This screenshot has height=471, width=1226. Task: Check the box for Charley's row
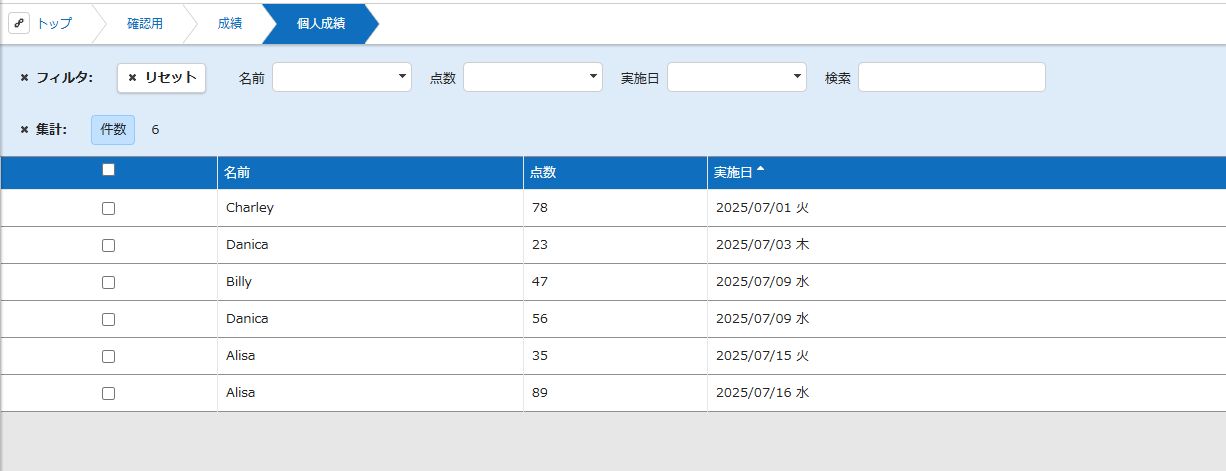[x=109, y=208]
